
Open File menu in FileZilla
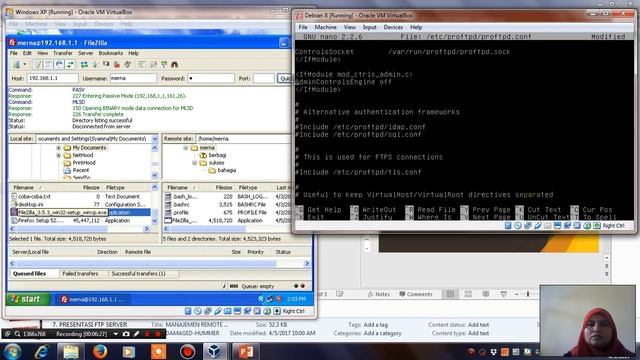point(13,53)
